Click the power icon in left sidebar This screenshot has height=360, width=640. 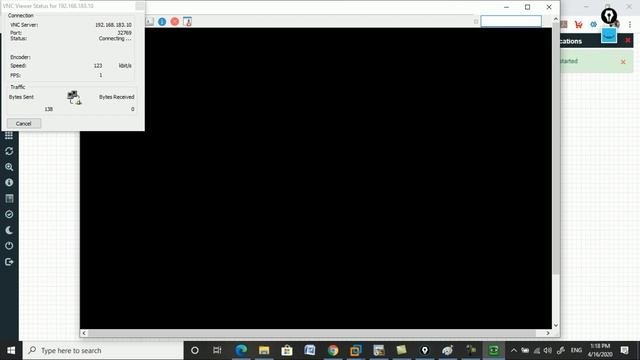[9, 246]
